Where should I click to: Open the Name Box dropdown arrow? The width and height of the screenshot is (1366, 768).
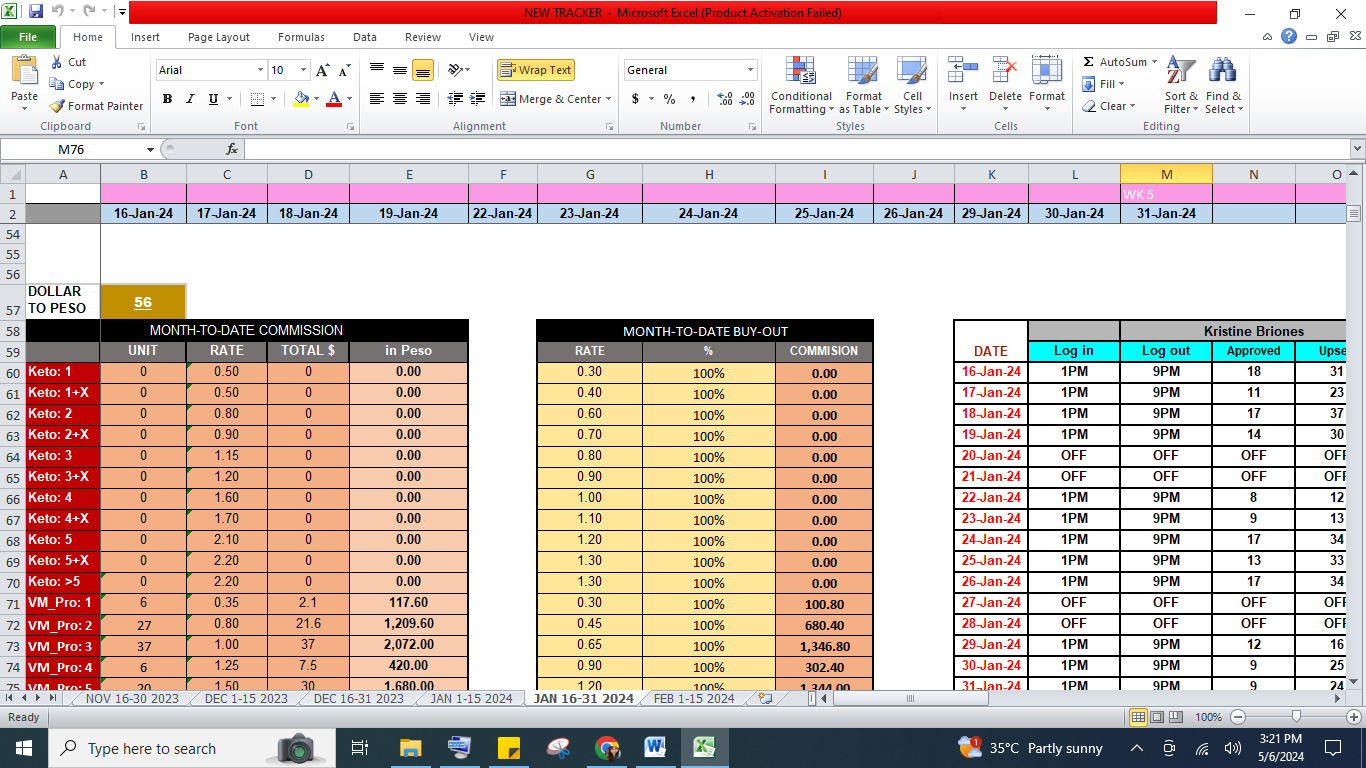point(151,149)
